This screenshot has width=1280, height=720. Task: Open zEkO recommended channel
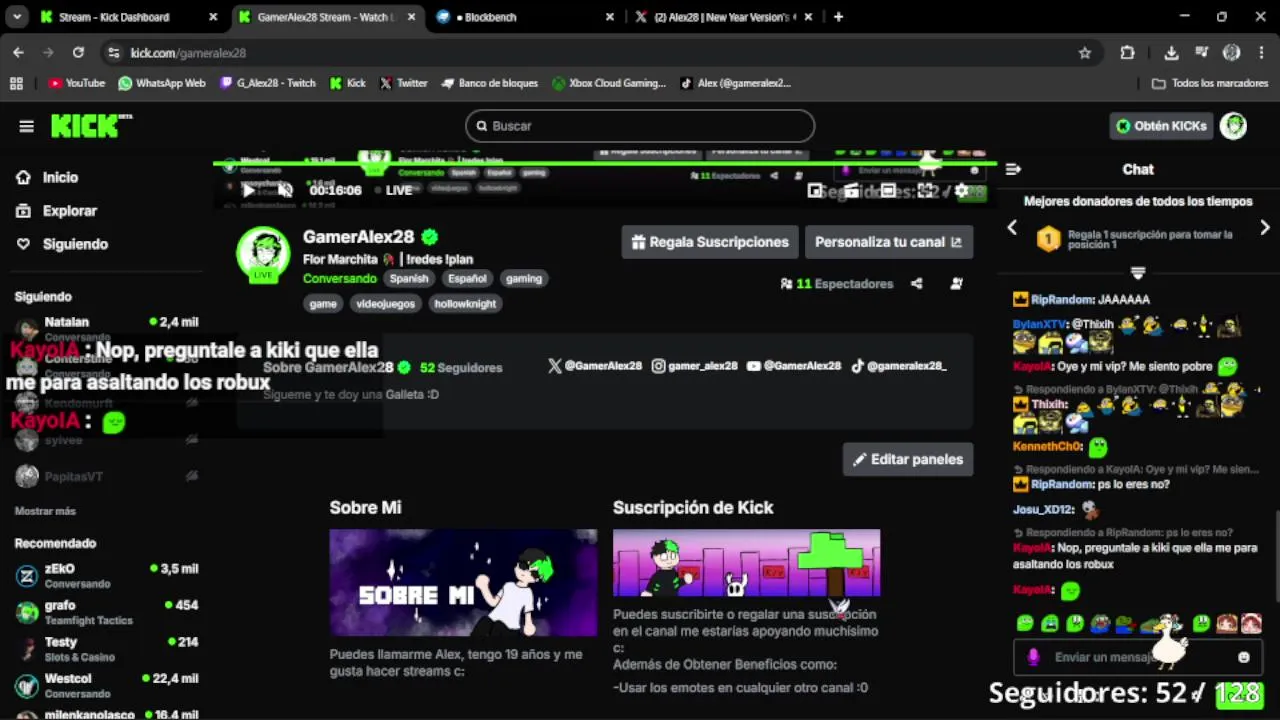106,576
